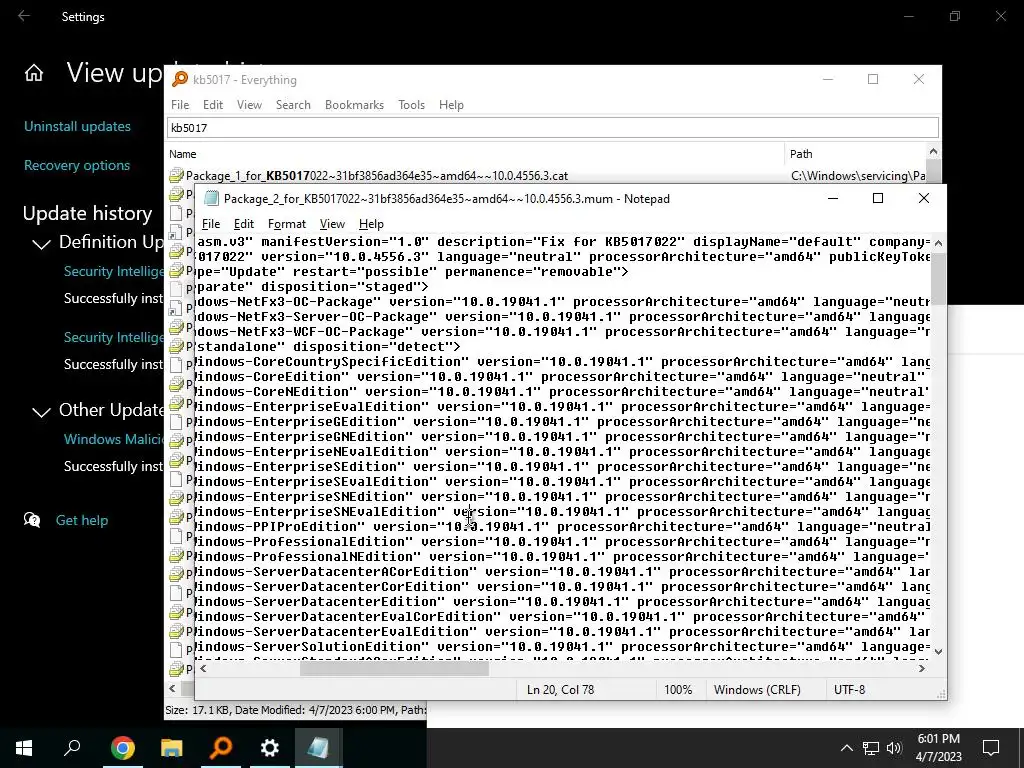Image resolution: width=1024 pixels, height=768 pixels.
Task: Open the clock showing 6:01 PM
Action: coord(938,748)
